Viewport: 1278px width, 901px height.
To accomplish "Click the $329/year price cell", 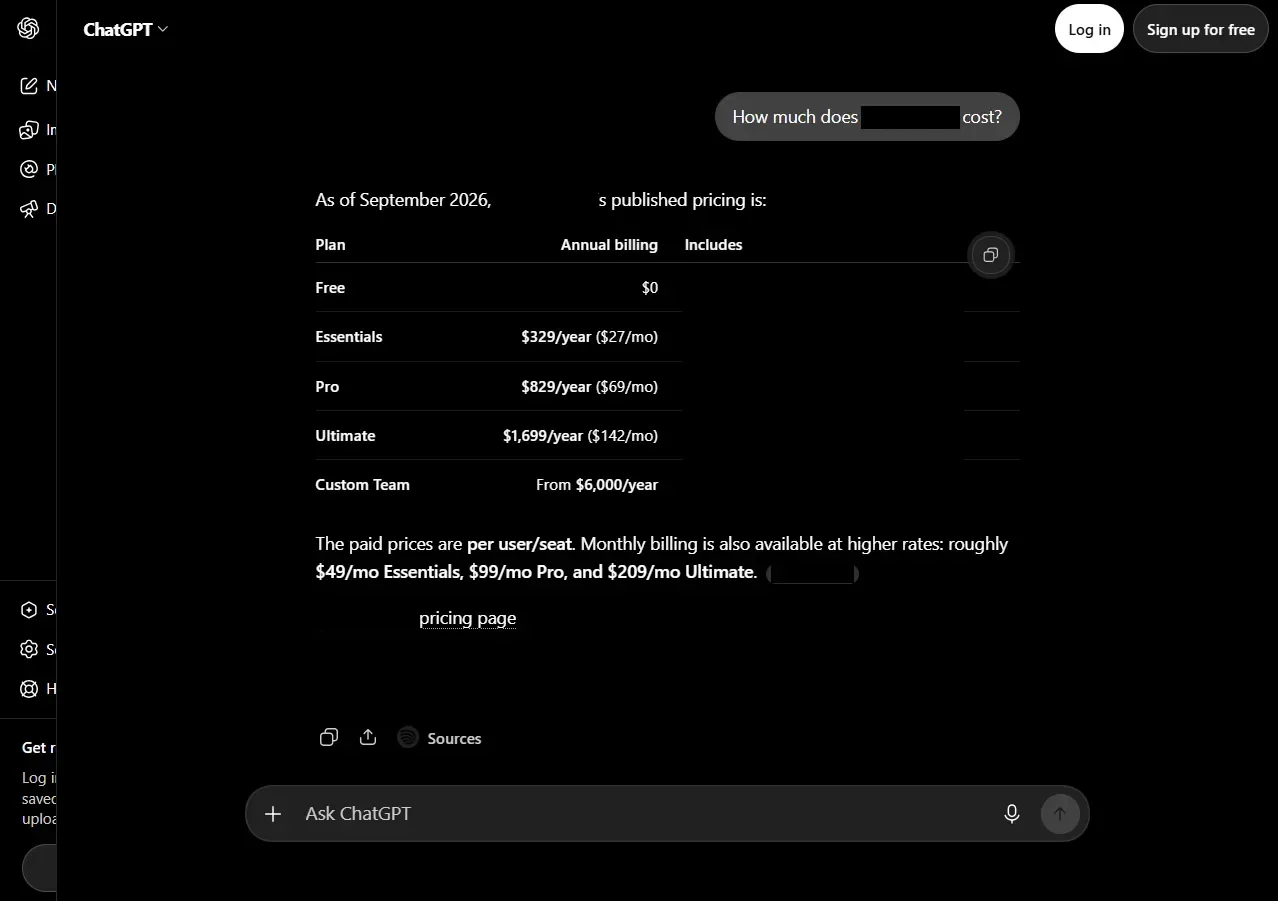I will [x=589, y=337].
